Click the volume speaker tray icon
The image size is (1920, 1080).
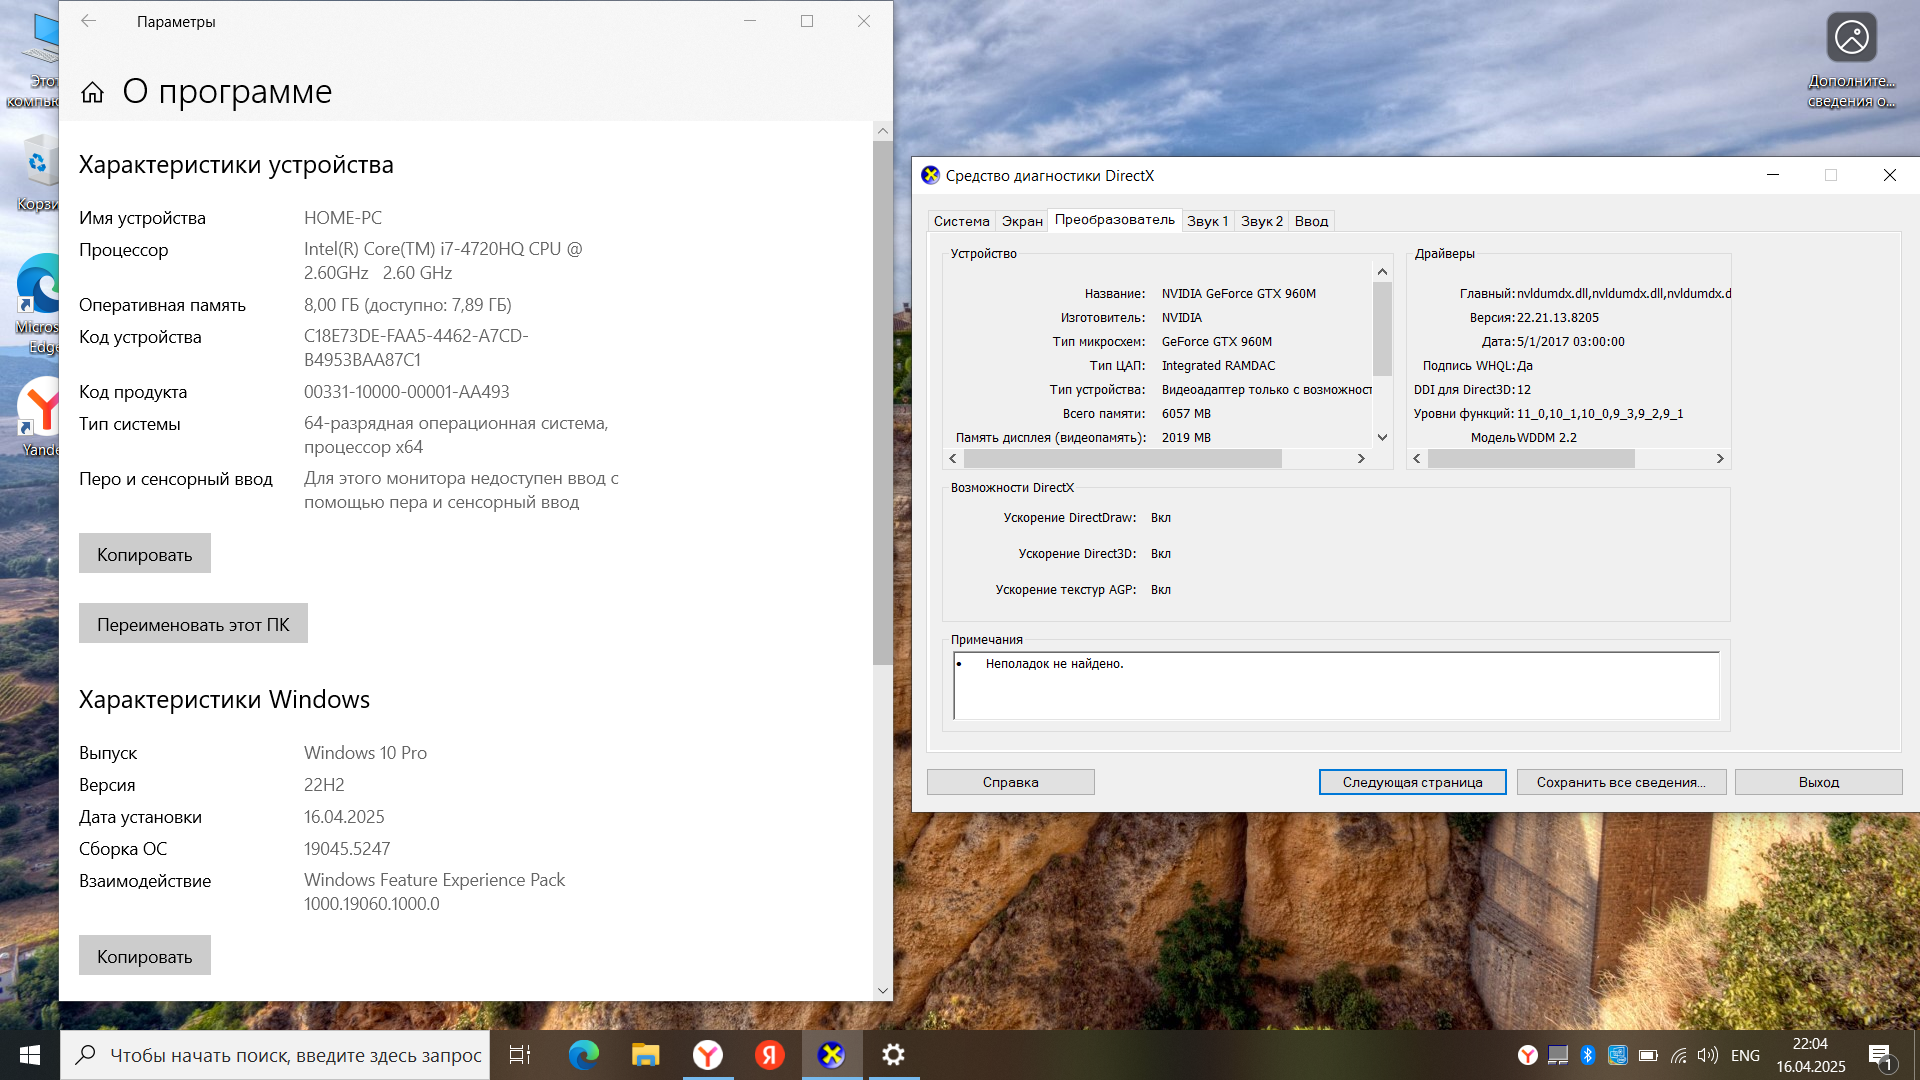(1707, 1055)
